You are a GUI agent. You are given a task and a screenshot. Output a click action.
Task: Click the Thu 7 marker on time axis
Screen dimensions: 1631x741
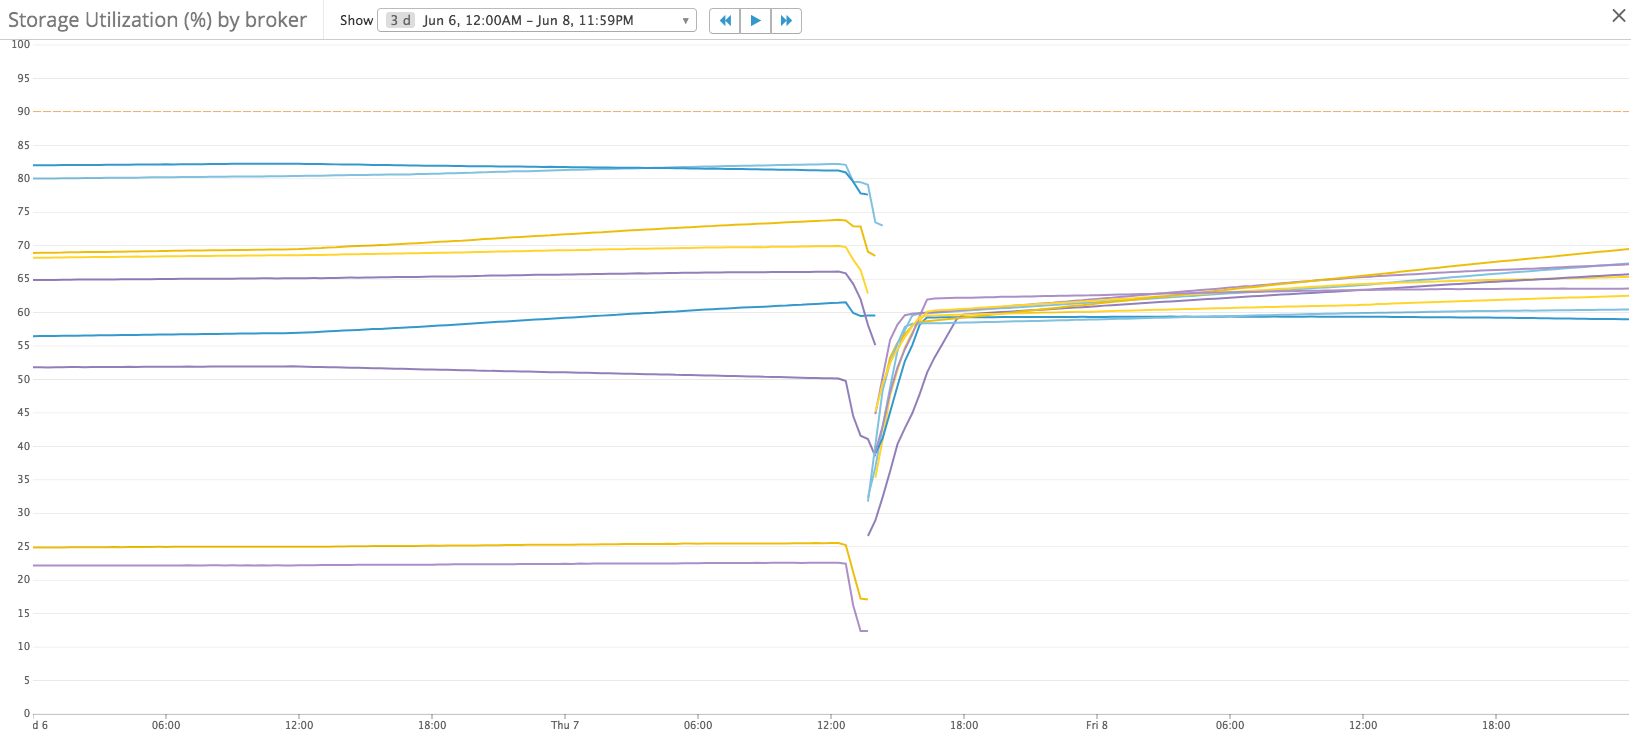click(x=565, y=725)
